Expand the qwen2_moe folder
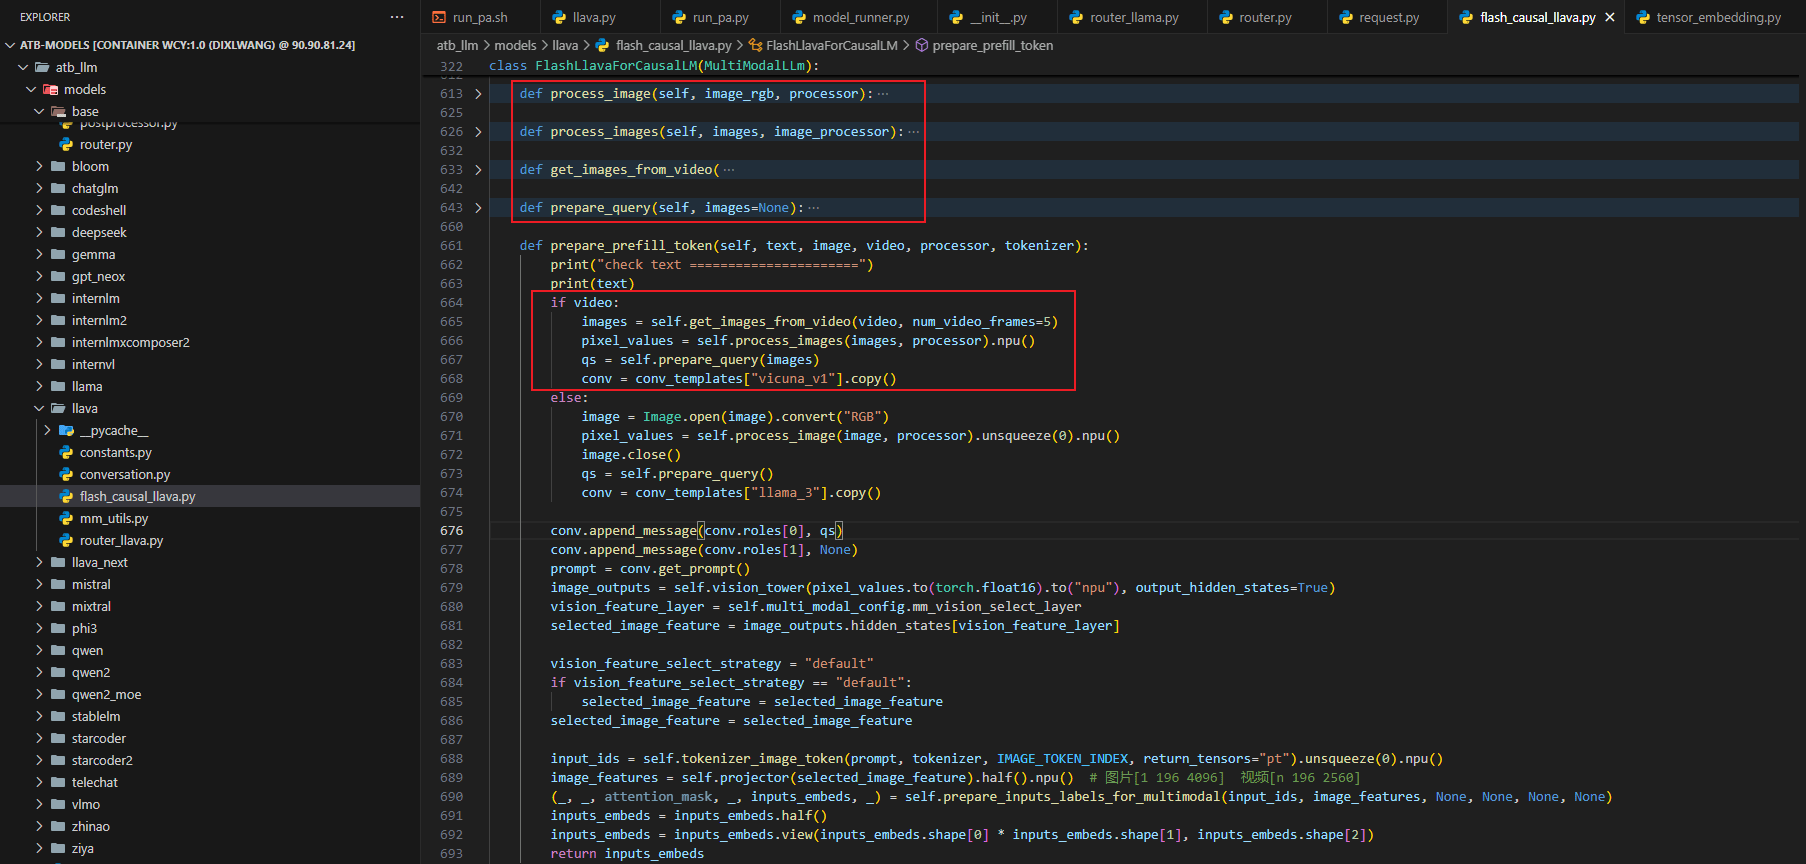Viewport: 1806px width, 864px height. point(39,694)
